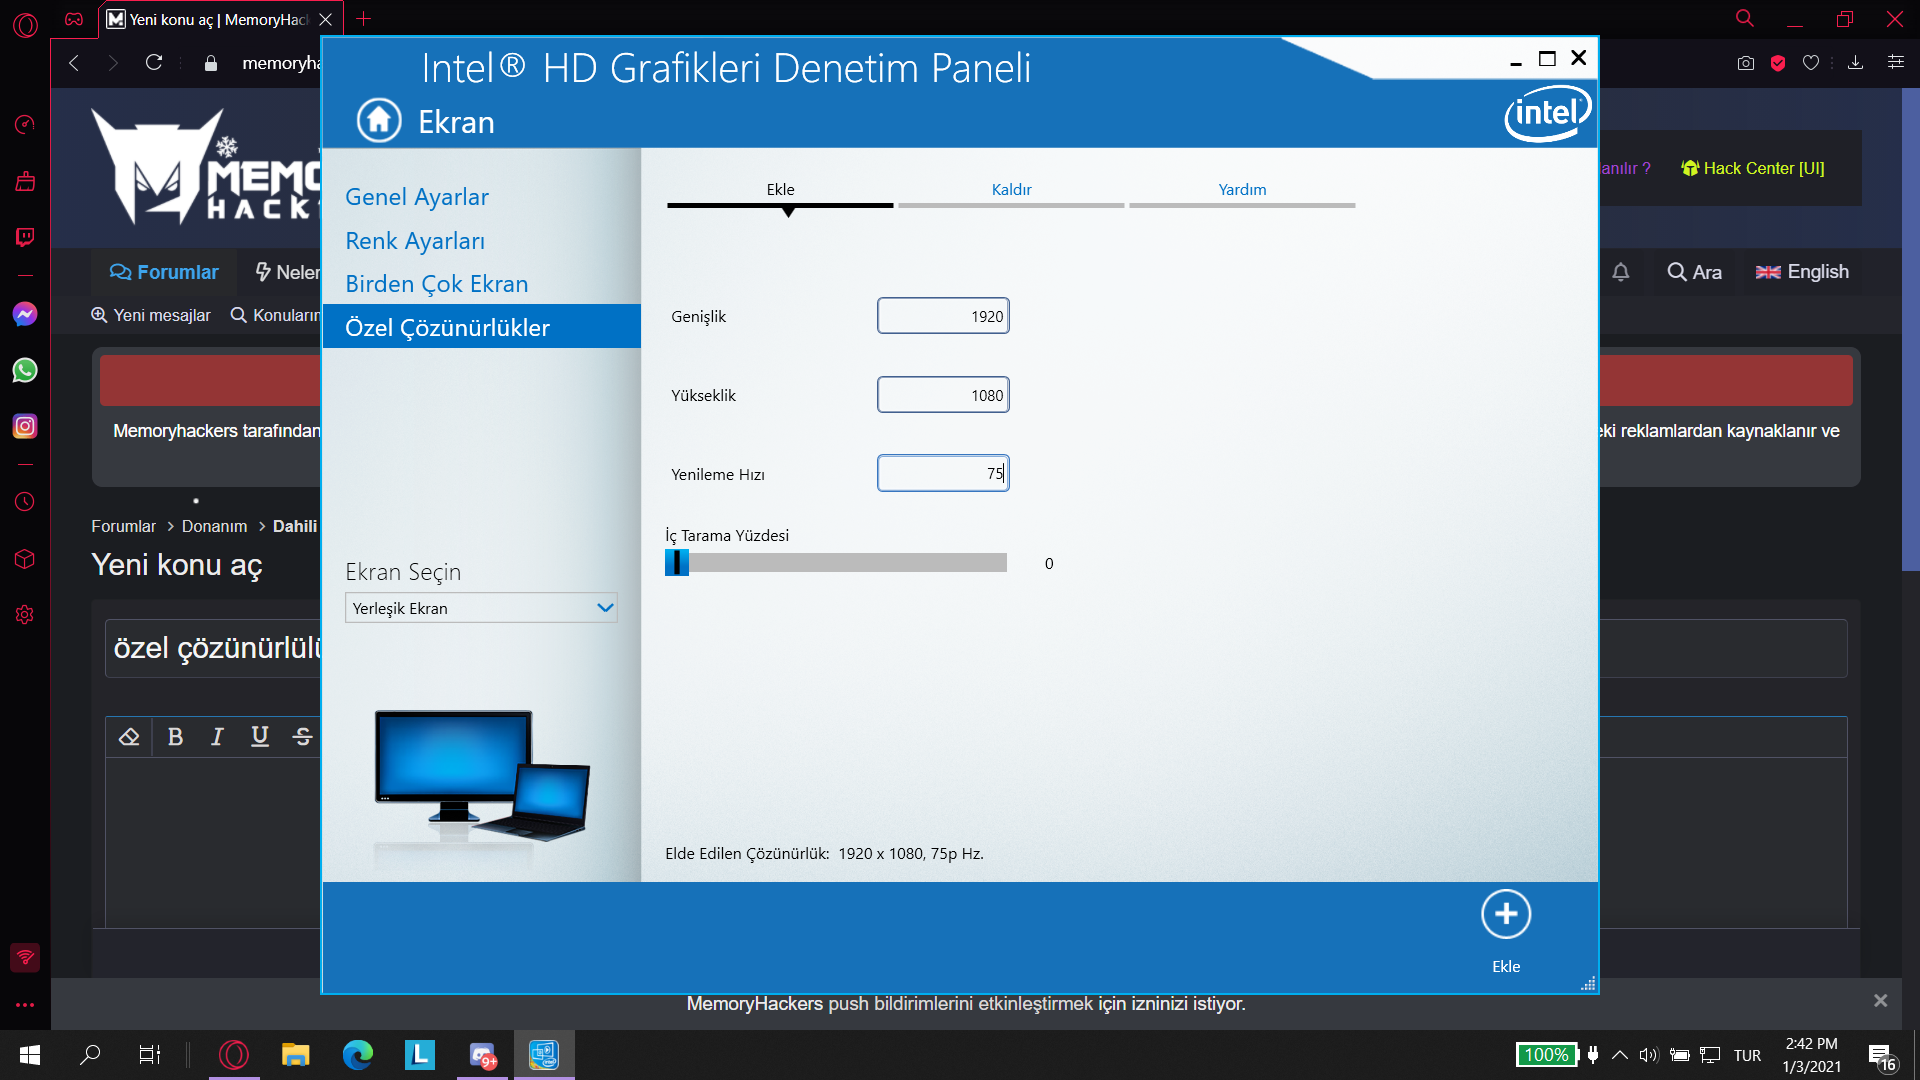The height and width of the screenshot is (1080, 1920).
Task: Show hidden system tray icons chevron
Action: (x=1620, y=1055)
